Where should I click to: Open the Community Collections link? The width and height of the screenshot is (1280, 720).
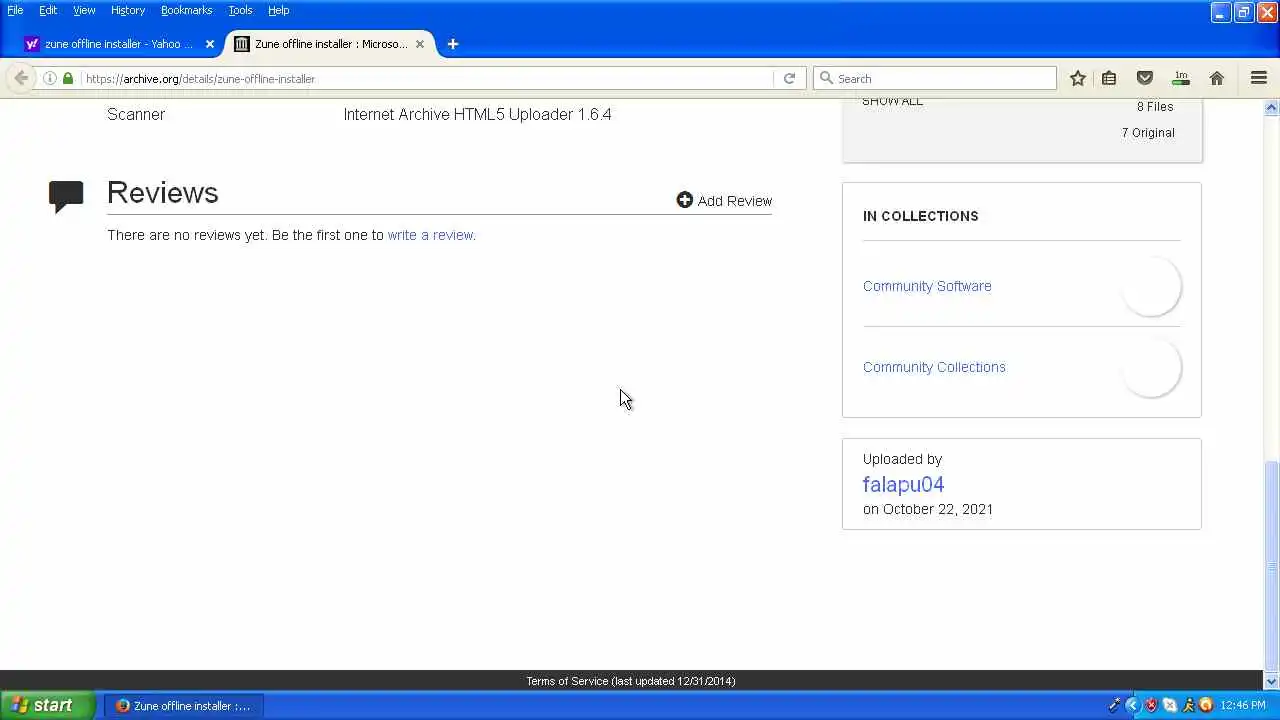coord(934,367)
